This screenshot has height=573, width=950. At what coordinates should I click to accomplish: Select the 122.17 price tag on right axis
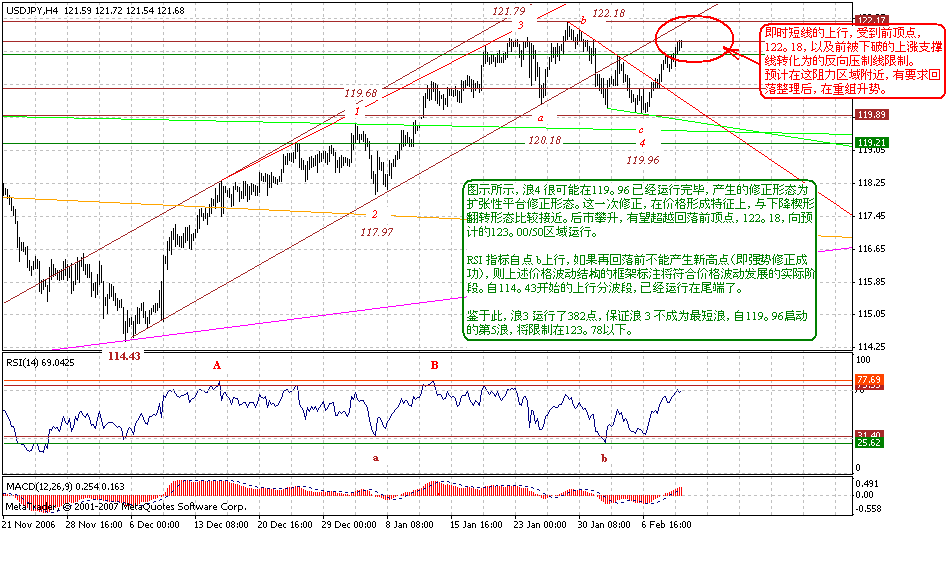coord(871,20)
